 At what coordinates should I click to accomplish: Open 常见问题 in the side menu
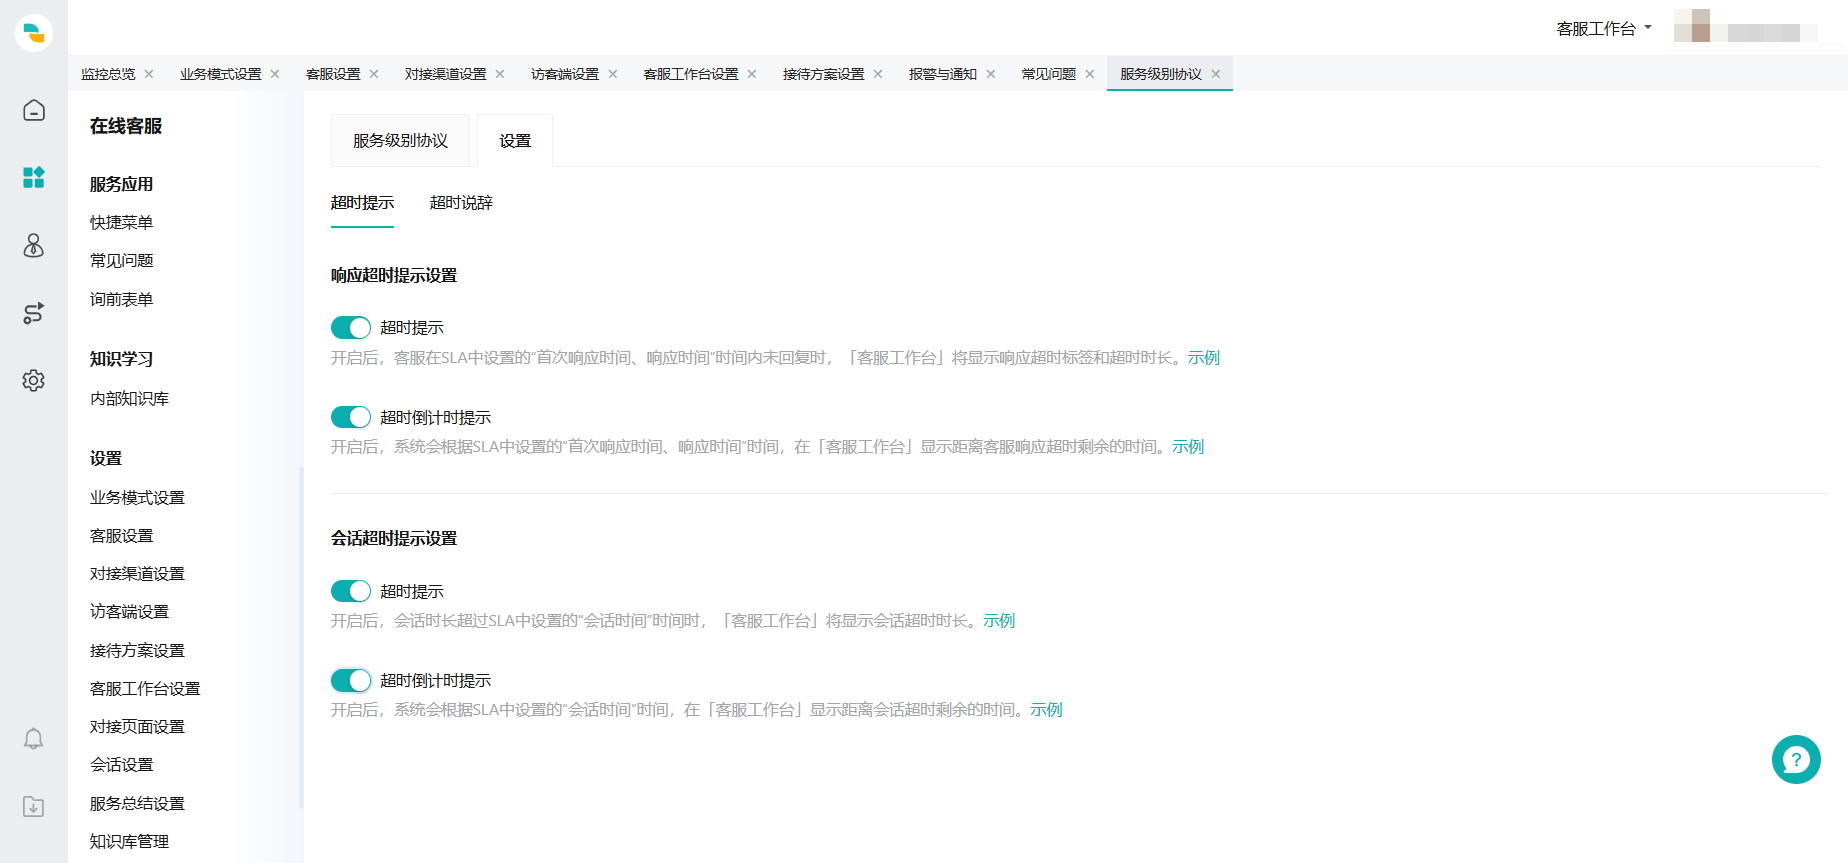click(x=121, y=261)
